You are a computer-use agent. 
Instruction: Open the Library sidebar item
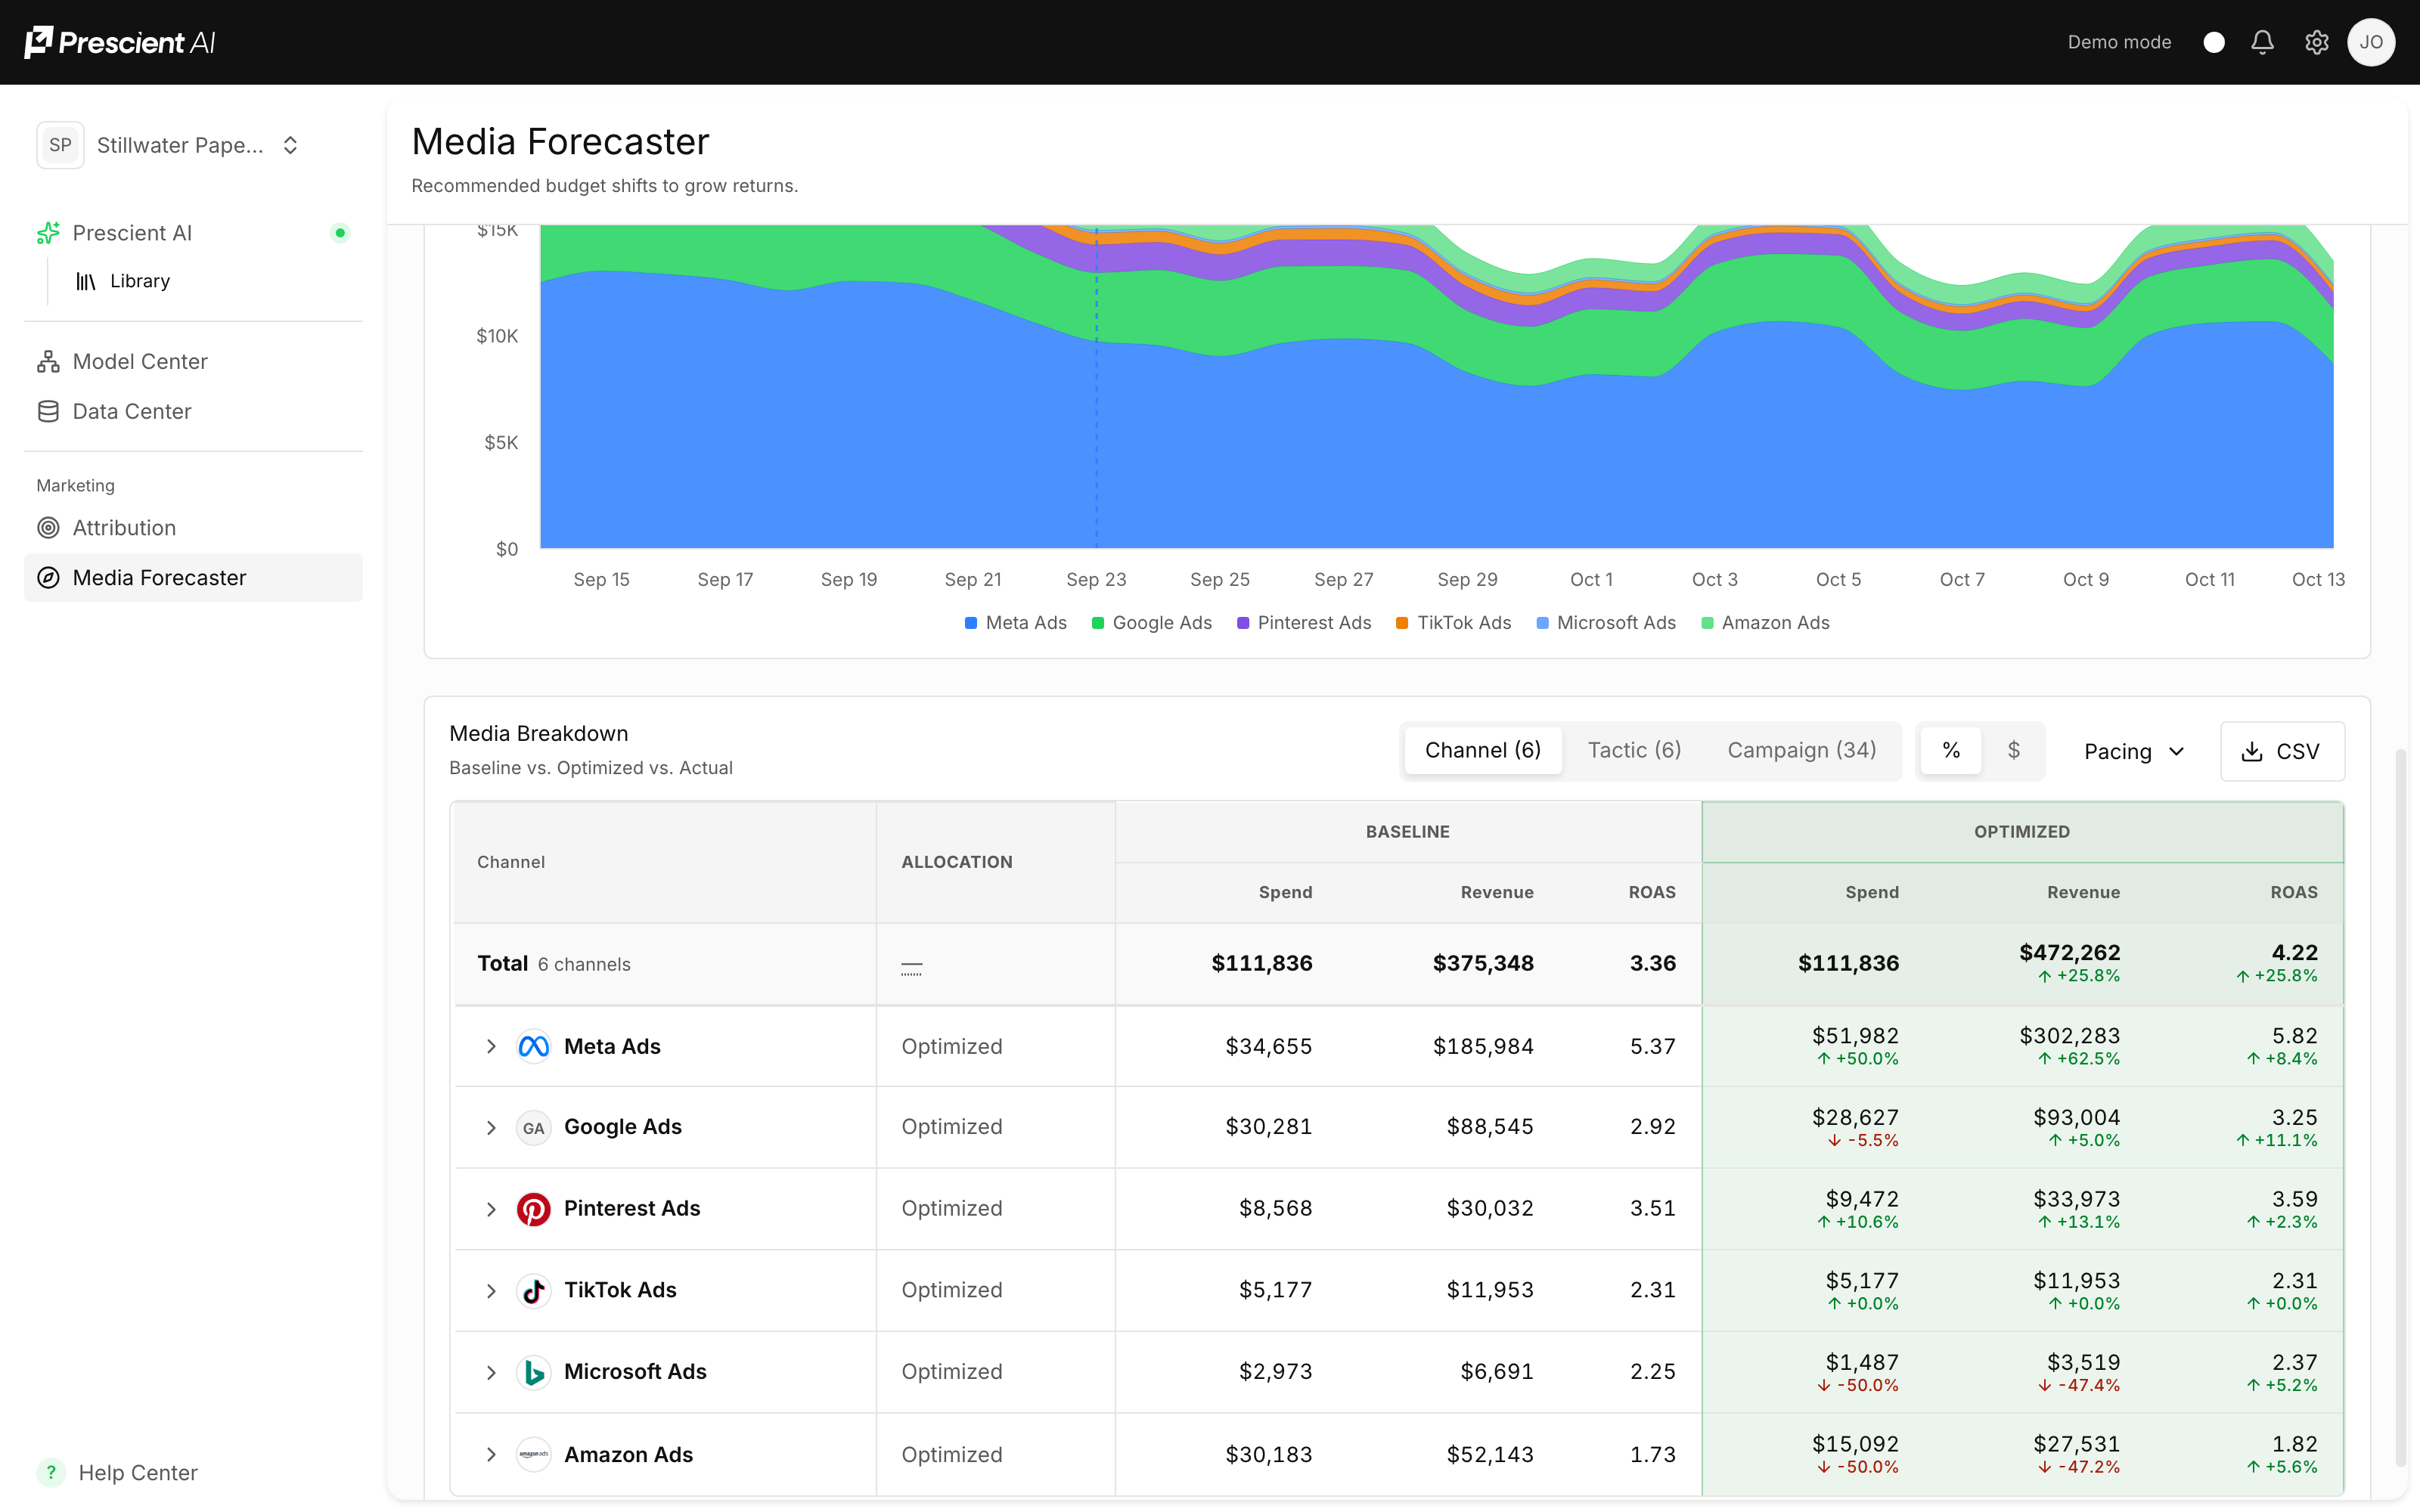(140, 281)
